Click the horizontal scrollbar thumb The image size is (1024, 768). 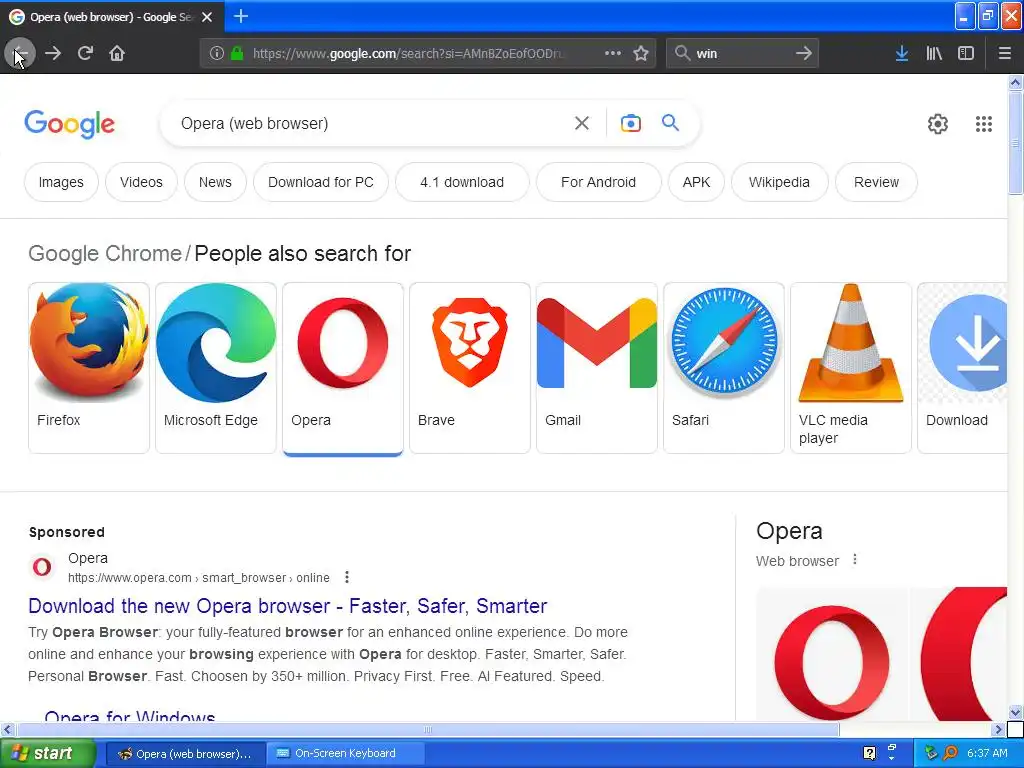click(x=428, y=729)
